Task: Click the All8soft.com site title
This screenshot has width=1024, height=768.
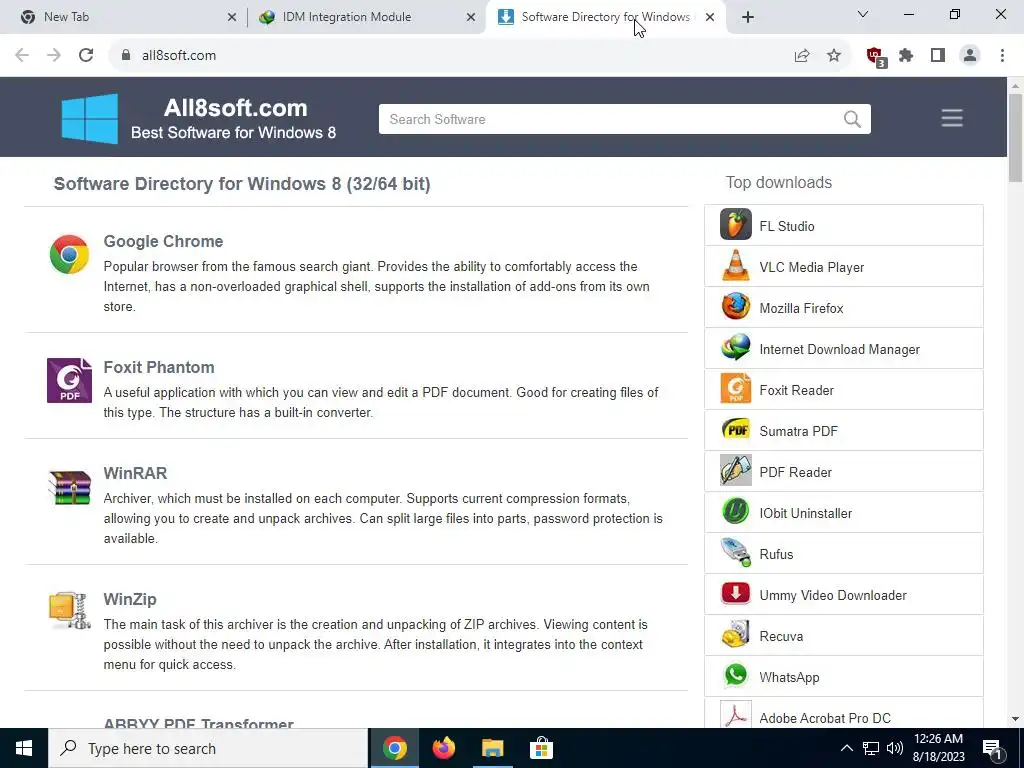Action: click(235, 108)
